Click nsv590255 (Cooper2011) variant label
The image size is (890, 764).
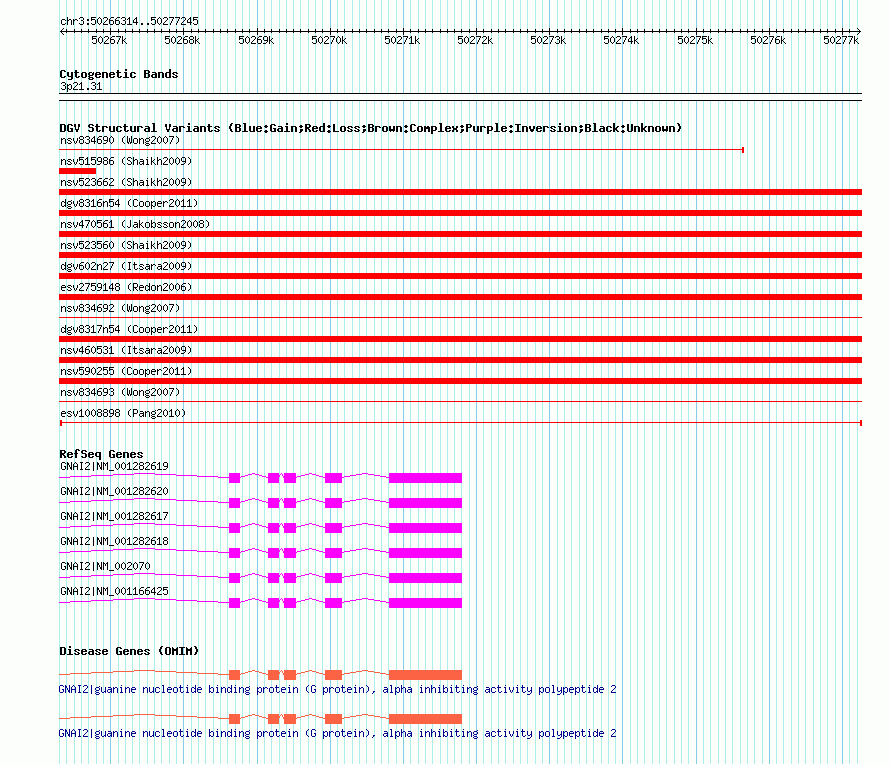tap(126, 371)
